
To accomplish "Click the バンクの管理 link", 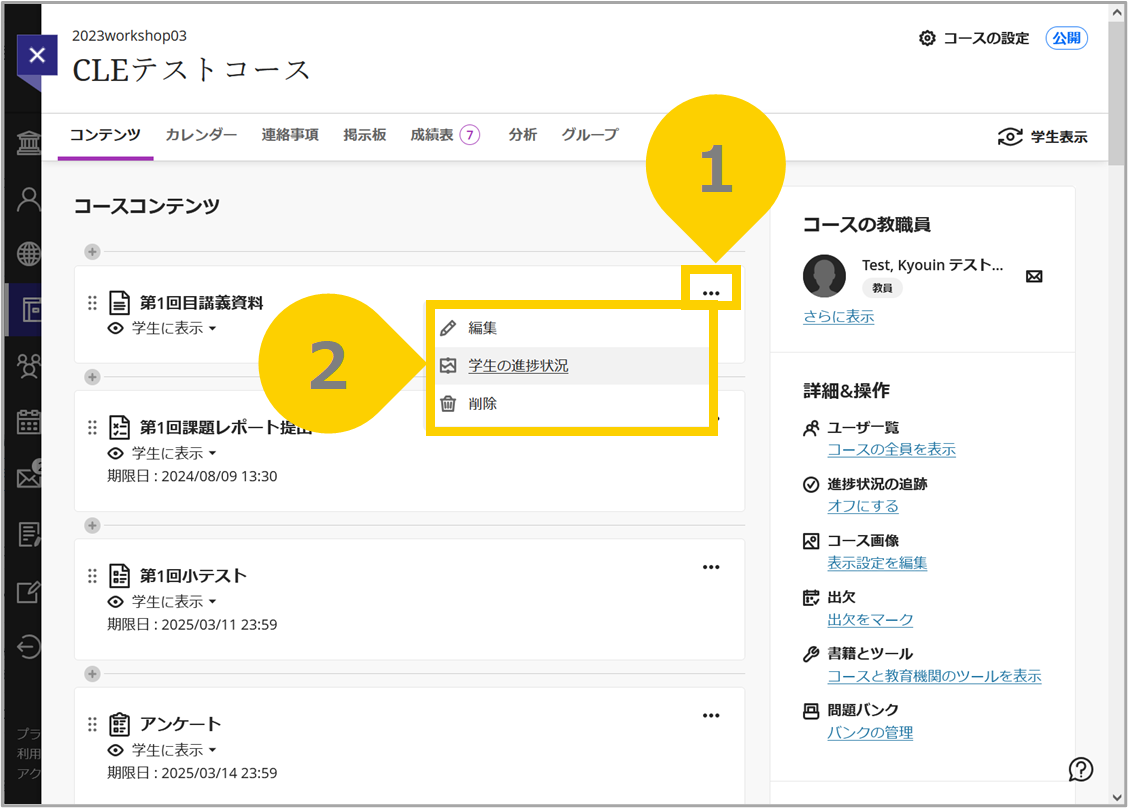I will (870, 732).
